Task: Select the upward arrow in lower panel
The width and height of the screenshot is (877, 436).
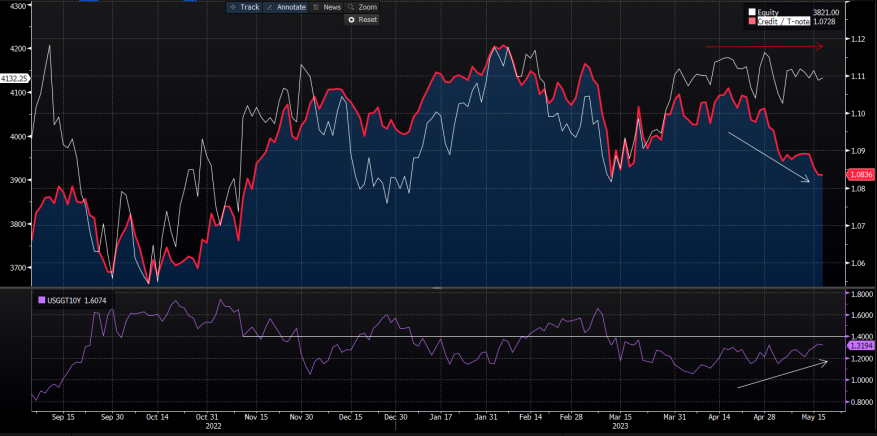Action: pos(782,374)
